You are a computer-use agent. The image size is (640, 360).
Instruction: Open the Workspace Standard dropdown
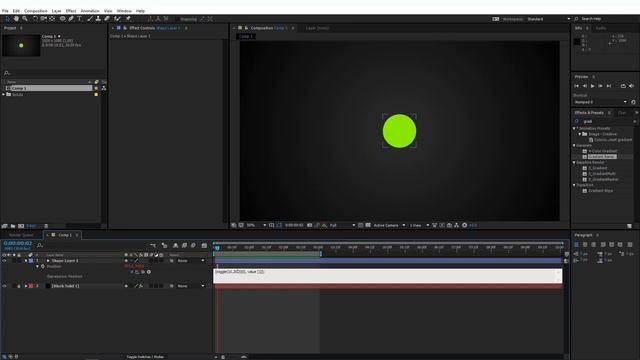548,19
